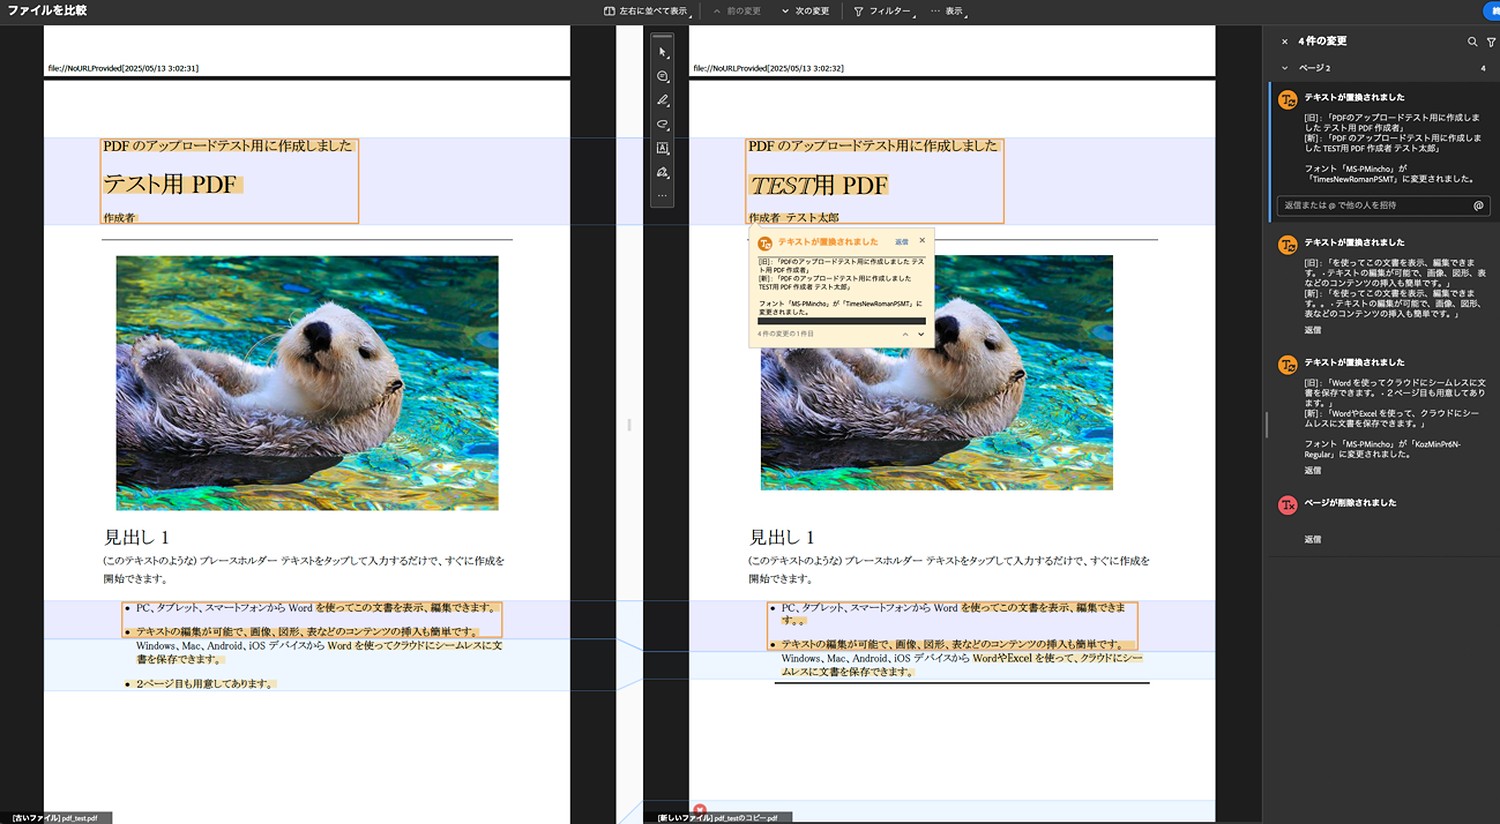1500x824 pixels.
Task: Choose the comment note tool
Action: click(x=662, y=76)
